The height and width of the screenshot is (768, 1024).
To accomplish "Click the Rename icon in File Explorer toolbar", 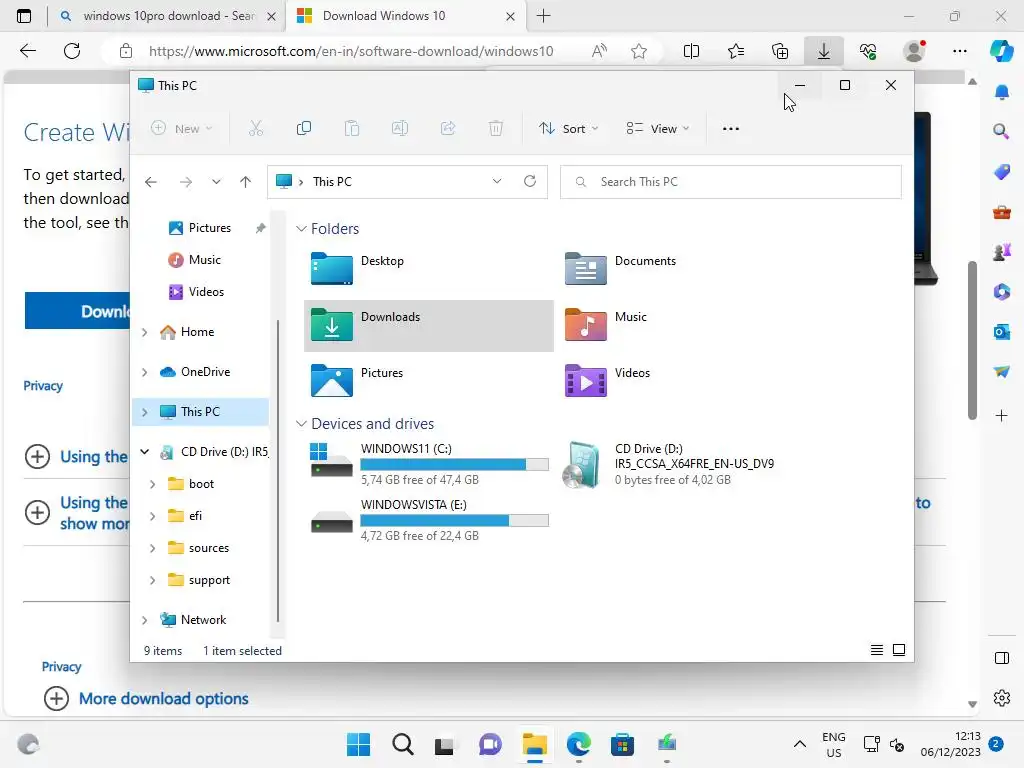I will [x=400, y=129].
